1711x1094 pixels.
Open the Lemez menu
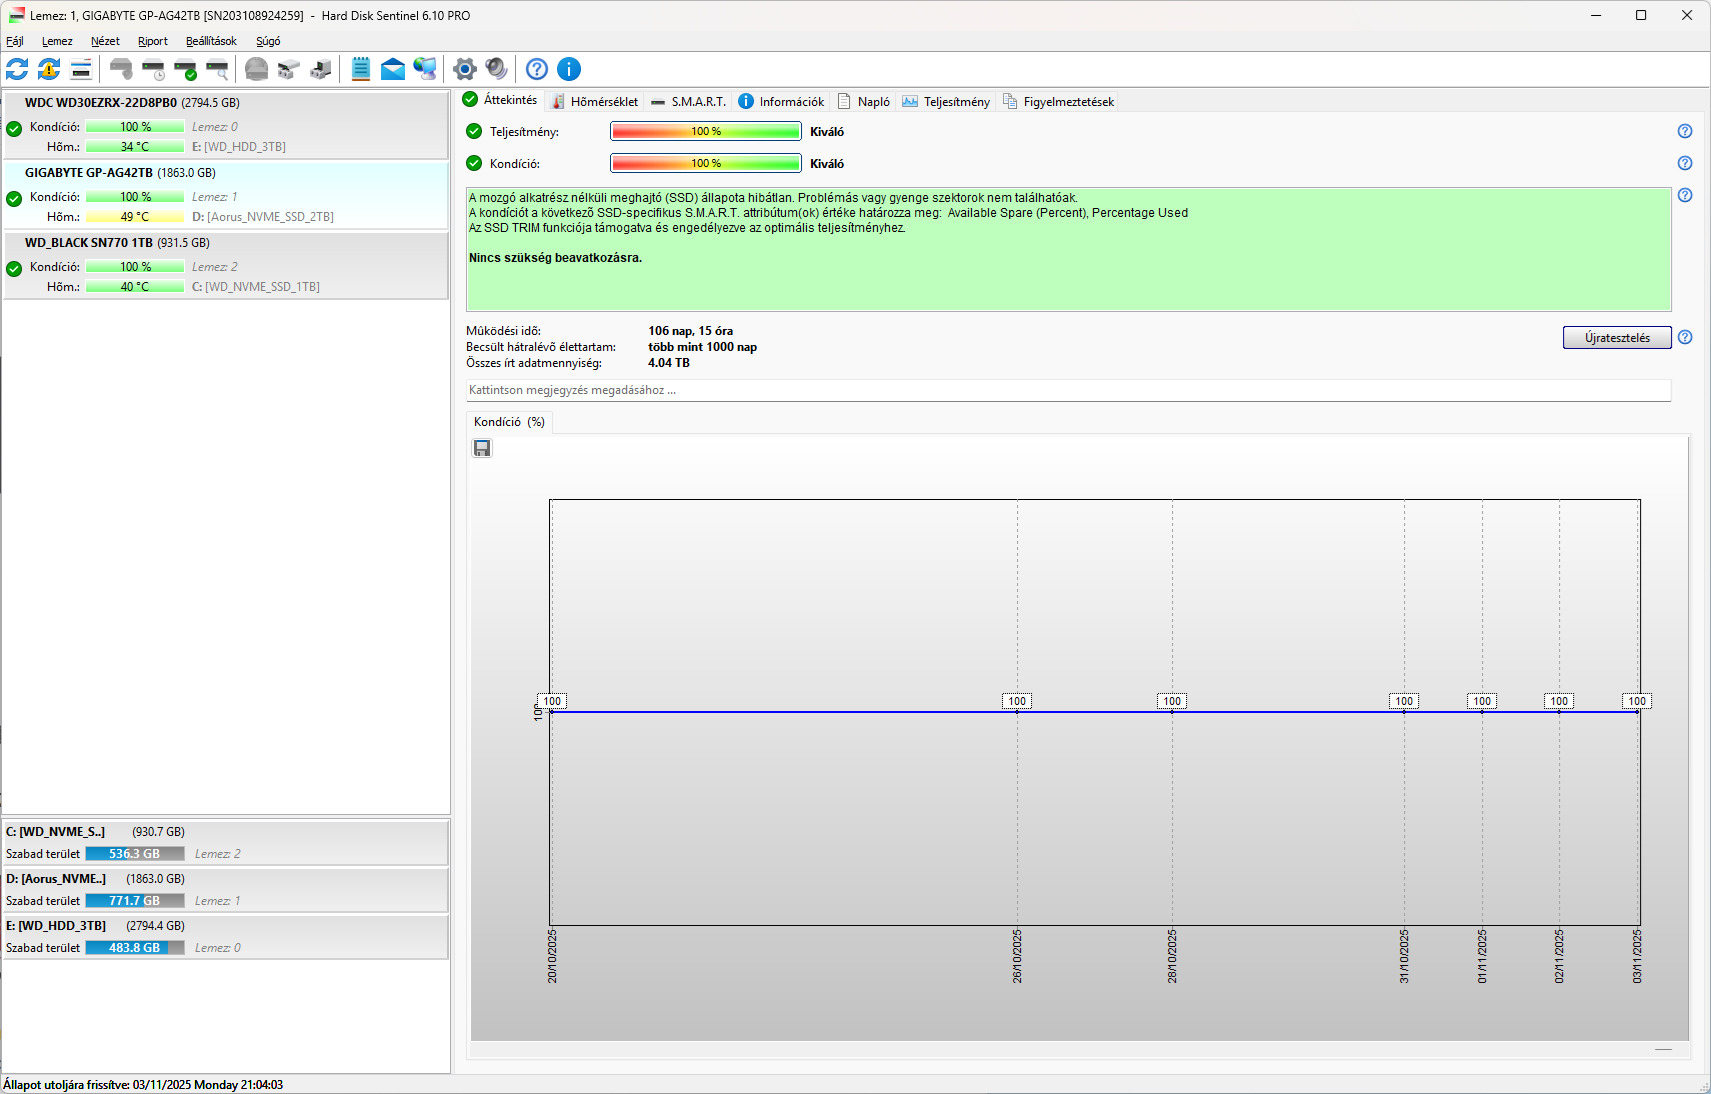tap(57, 41)
